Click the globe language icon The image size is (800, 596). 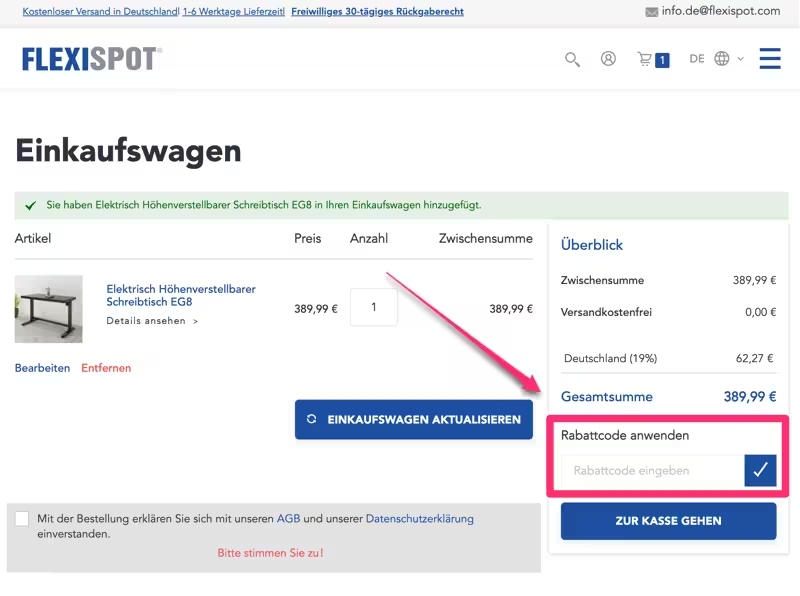click(722, 59)
